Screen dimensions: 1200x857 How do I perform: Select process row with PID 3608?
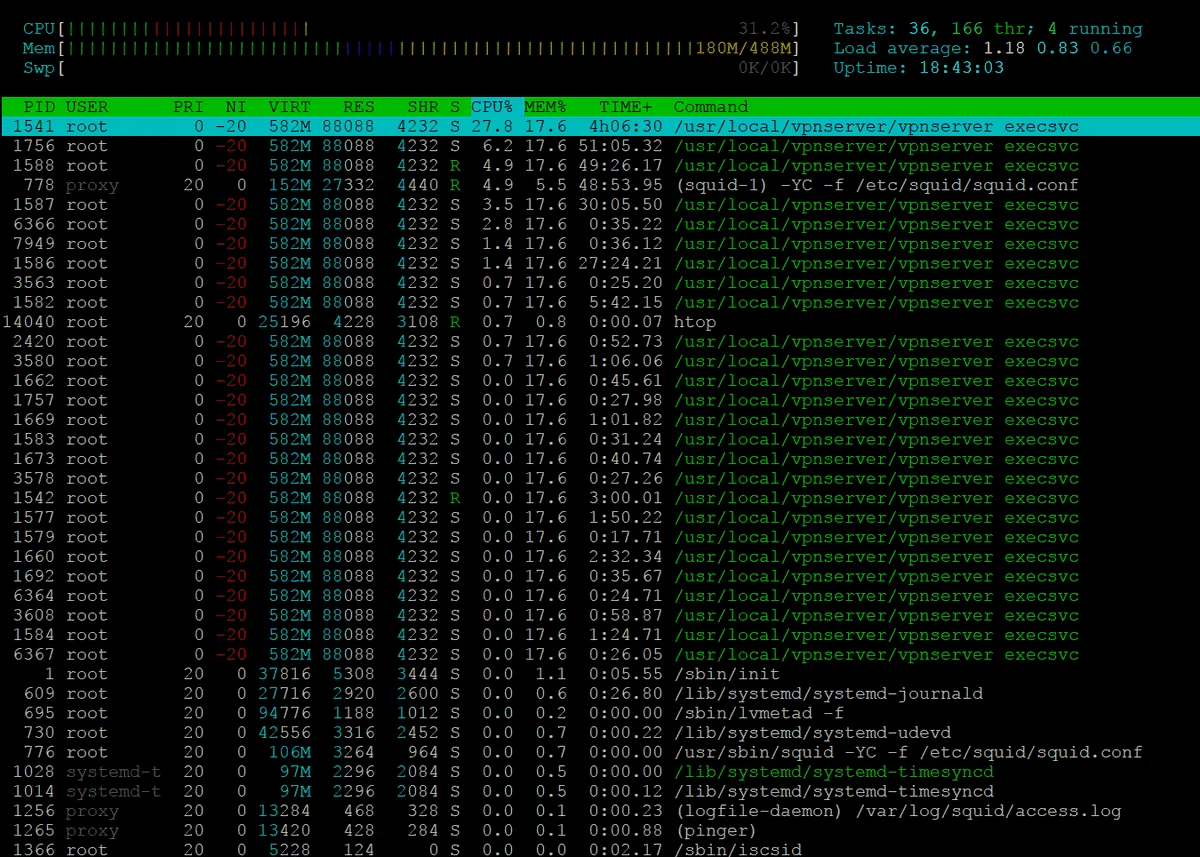click(600, 615)
